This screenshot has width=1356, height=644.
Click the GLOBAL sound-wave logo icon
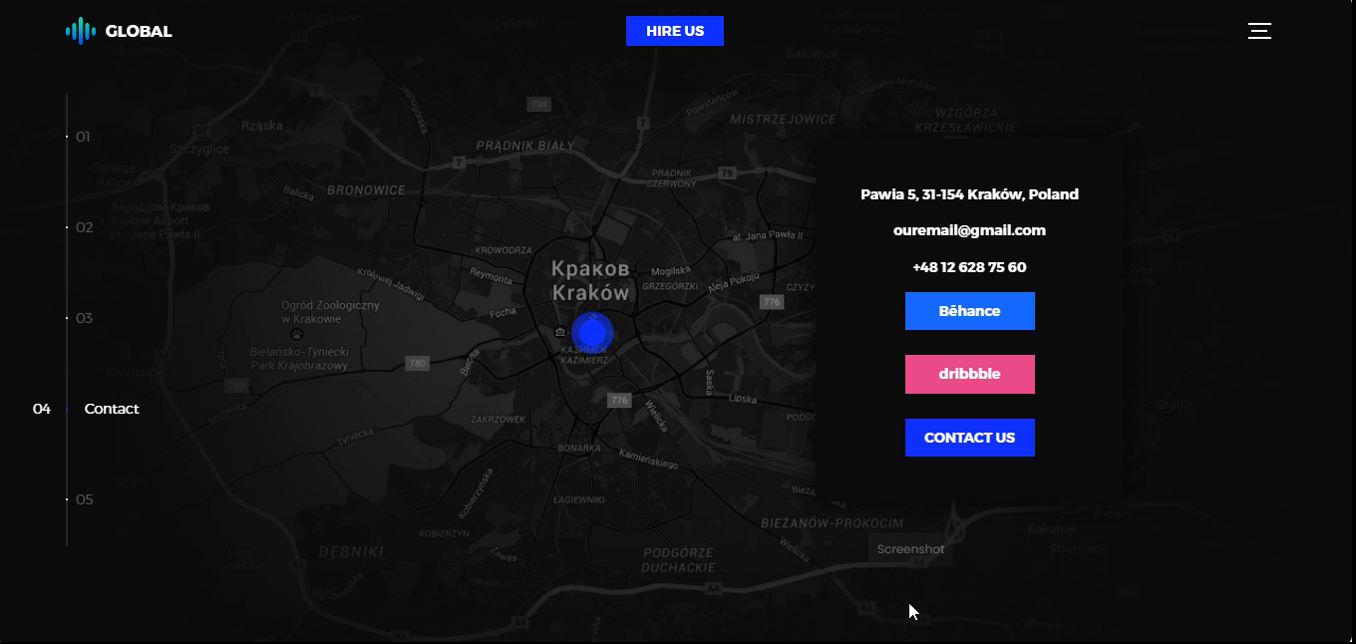pos(81,31)
